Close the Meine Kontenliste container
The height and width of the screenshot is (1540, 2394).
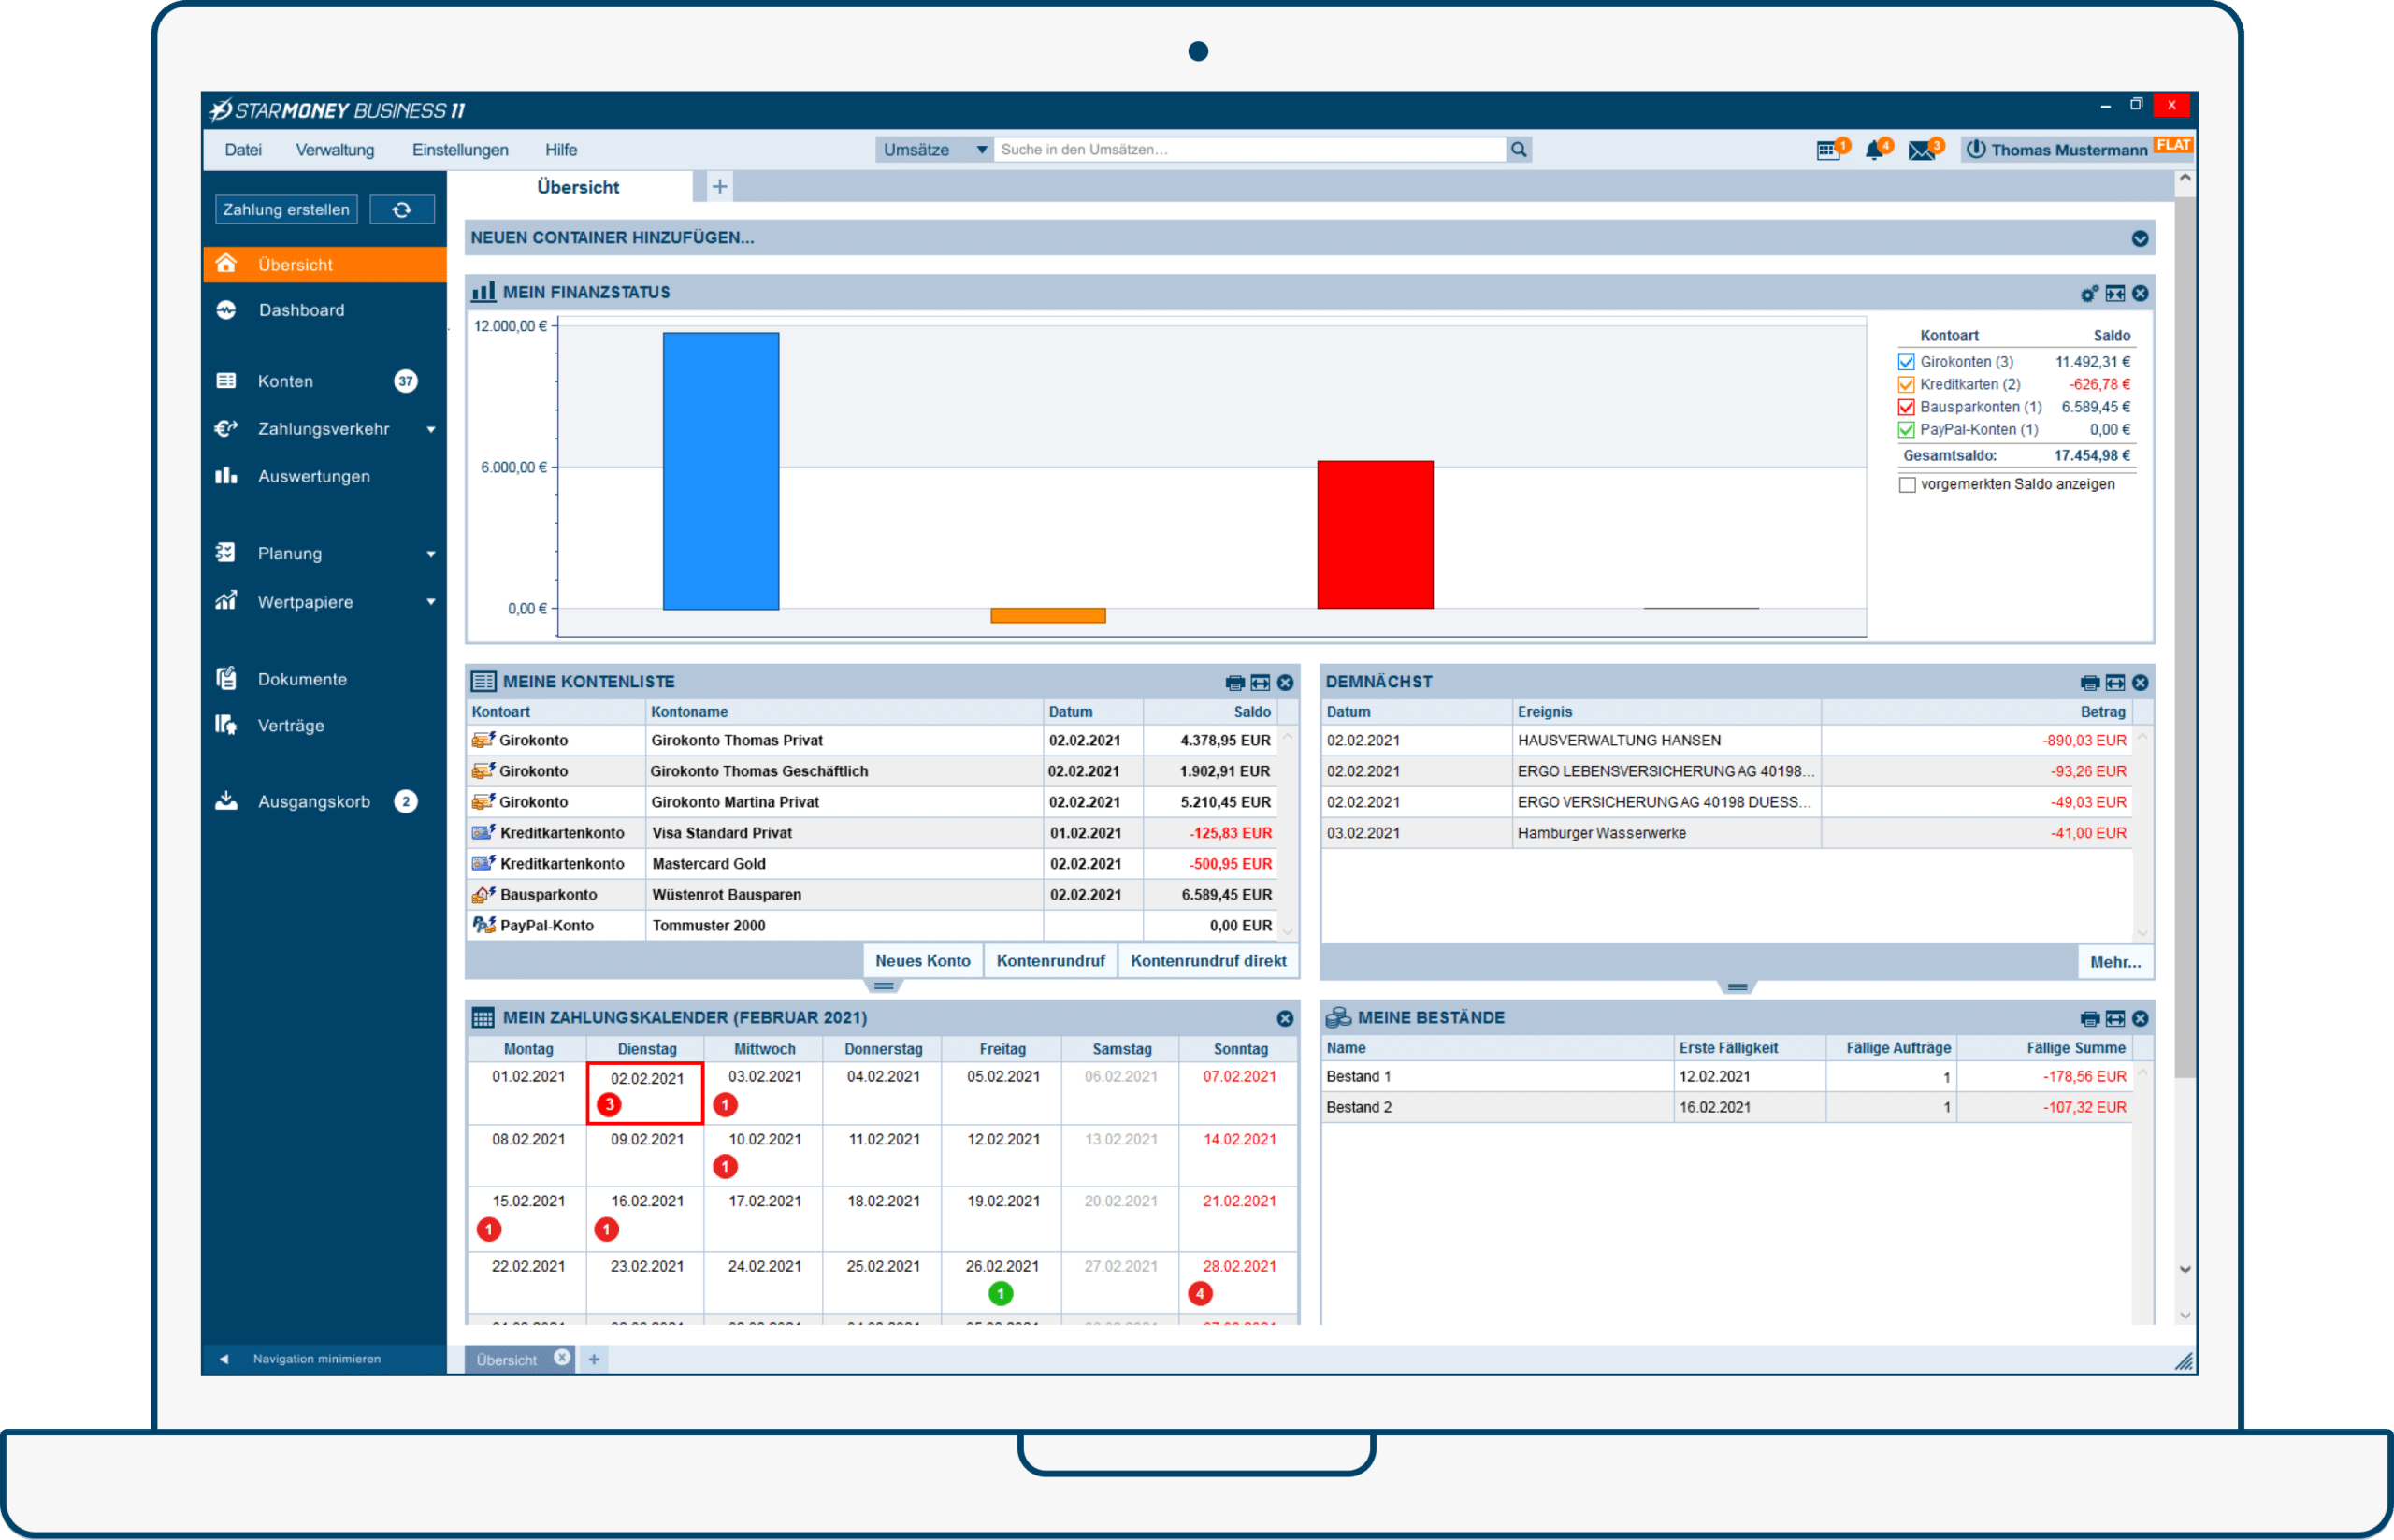click(1285, 683)
